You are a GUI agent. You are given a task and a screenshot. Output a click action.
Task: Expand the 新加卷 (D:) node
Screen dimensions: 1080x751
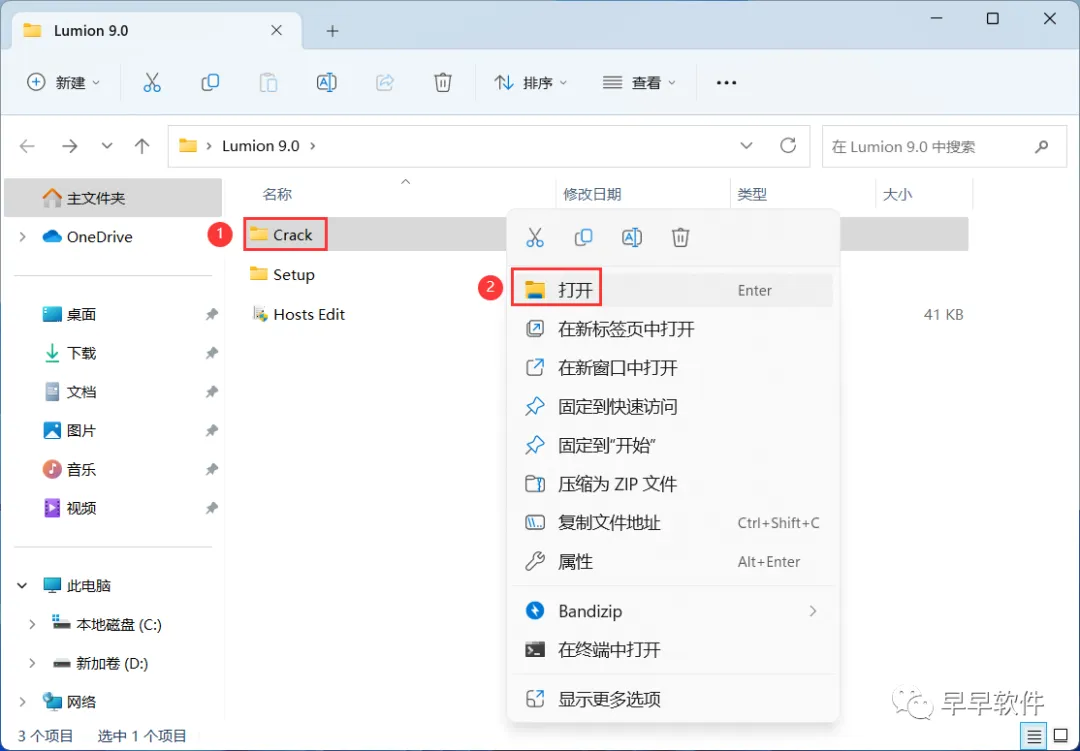(32, 663)
